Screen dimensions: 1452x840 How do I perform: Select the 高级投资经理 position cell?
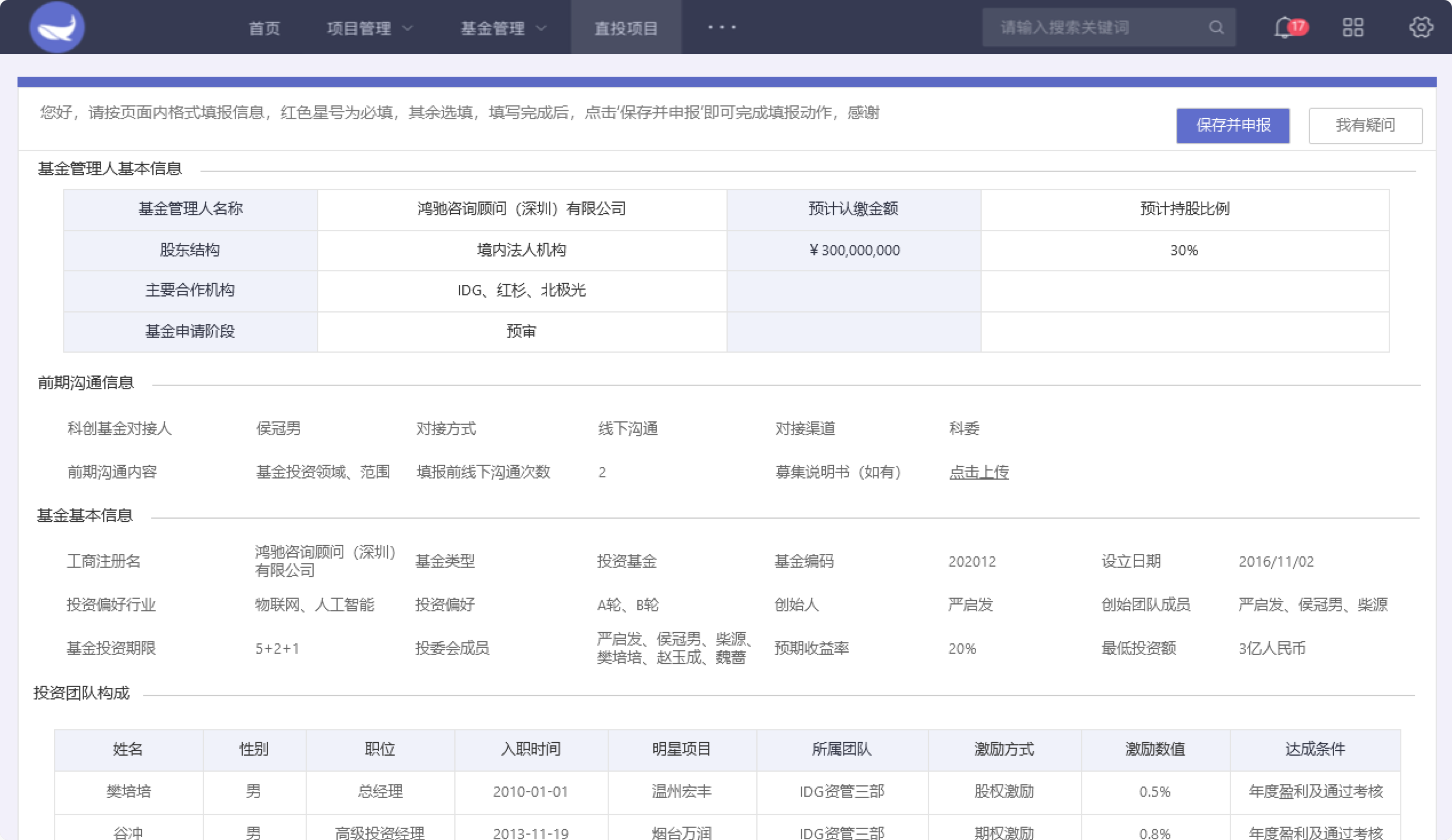[380, 828]
